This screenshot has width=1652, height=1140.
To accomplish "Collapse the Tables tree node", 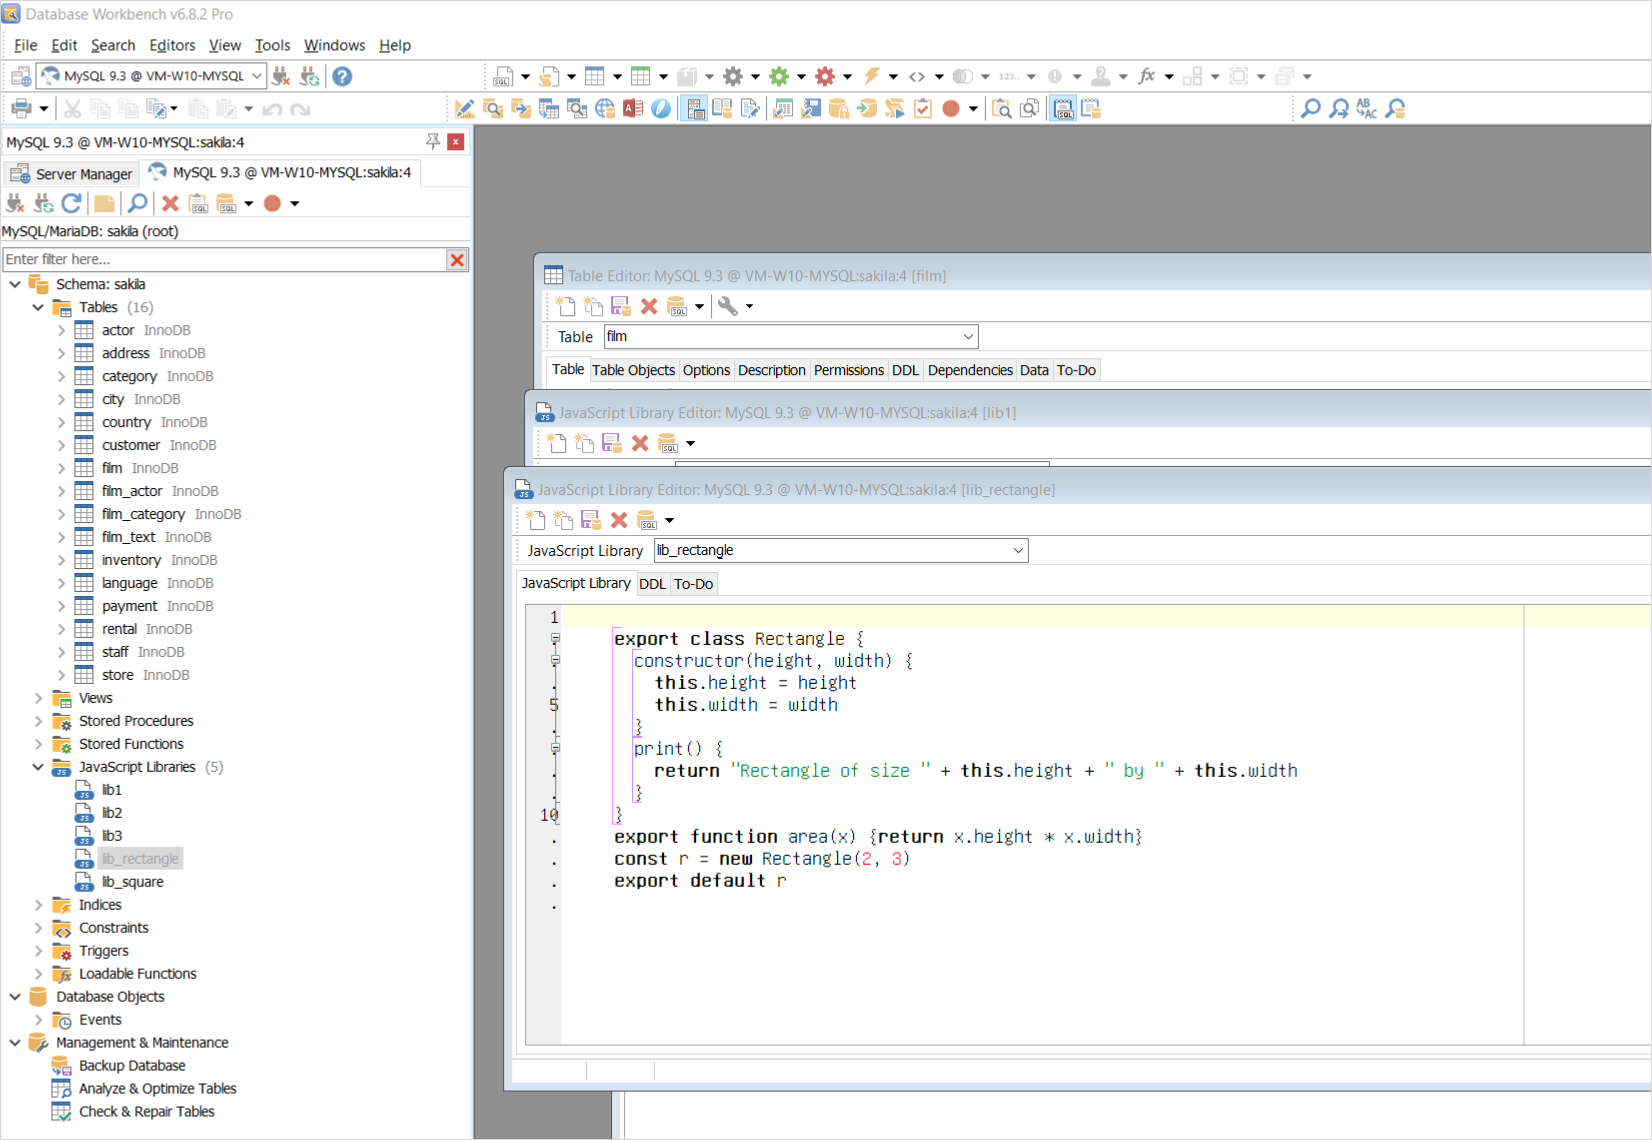I will 38,307.
